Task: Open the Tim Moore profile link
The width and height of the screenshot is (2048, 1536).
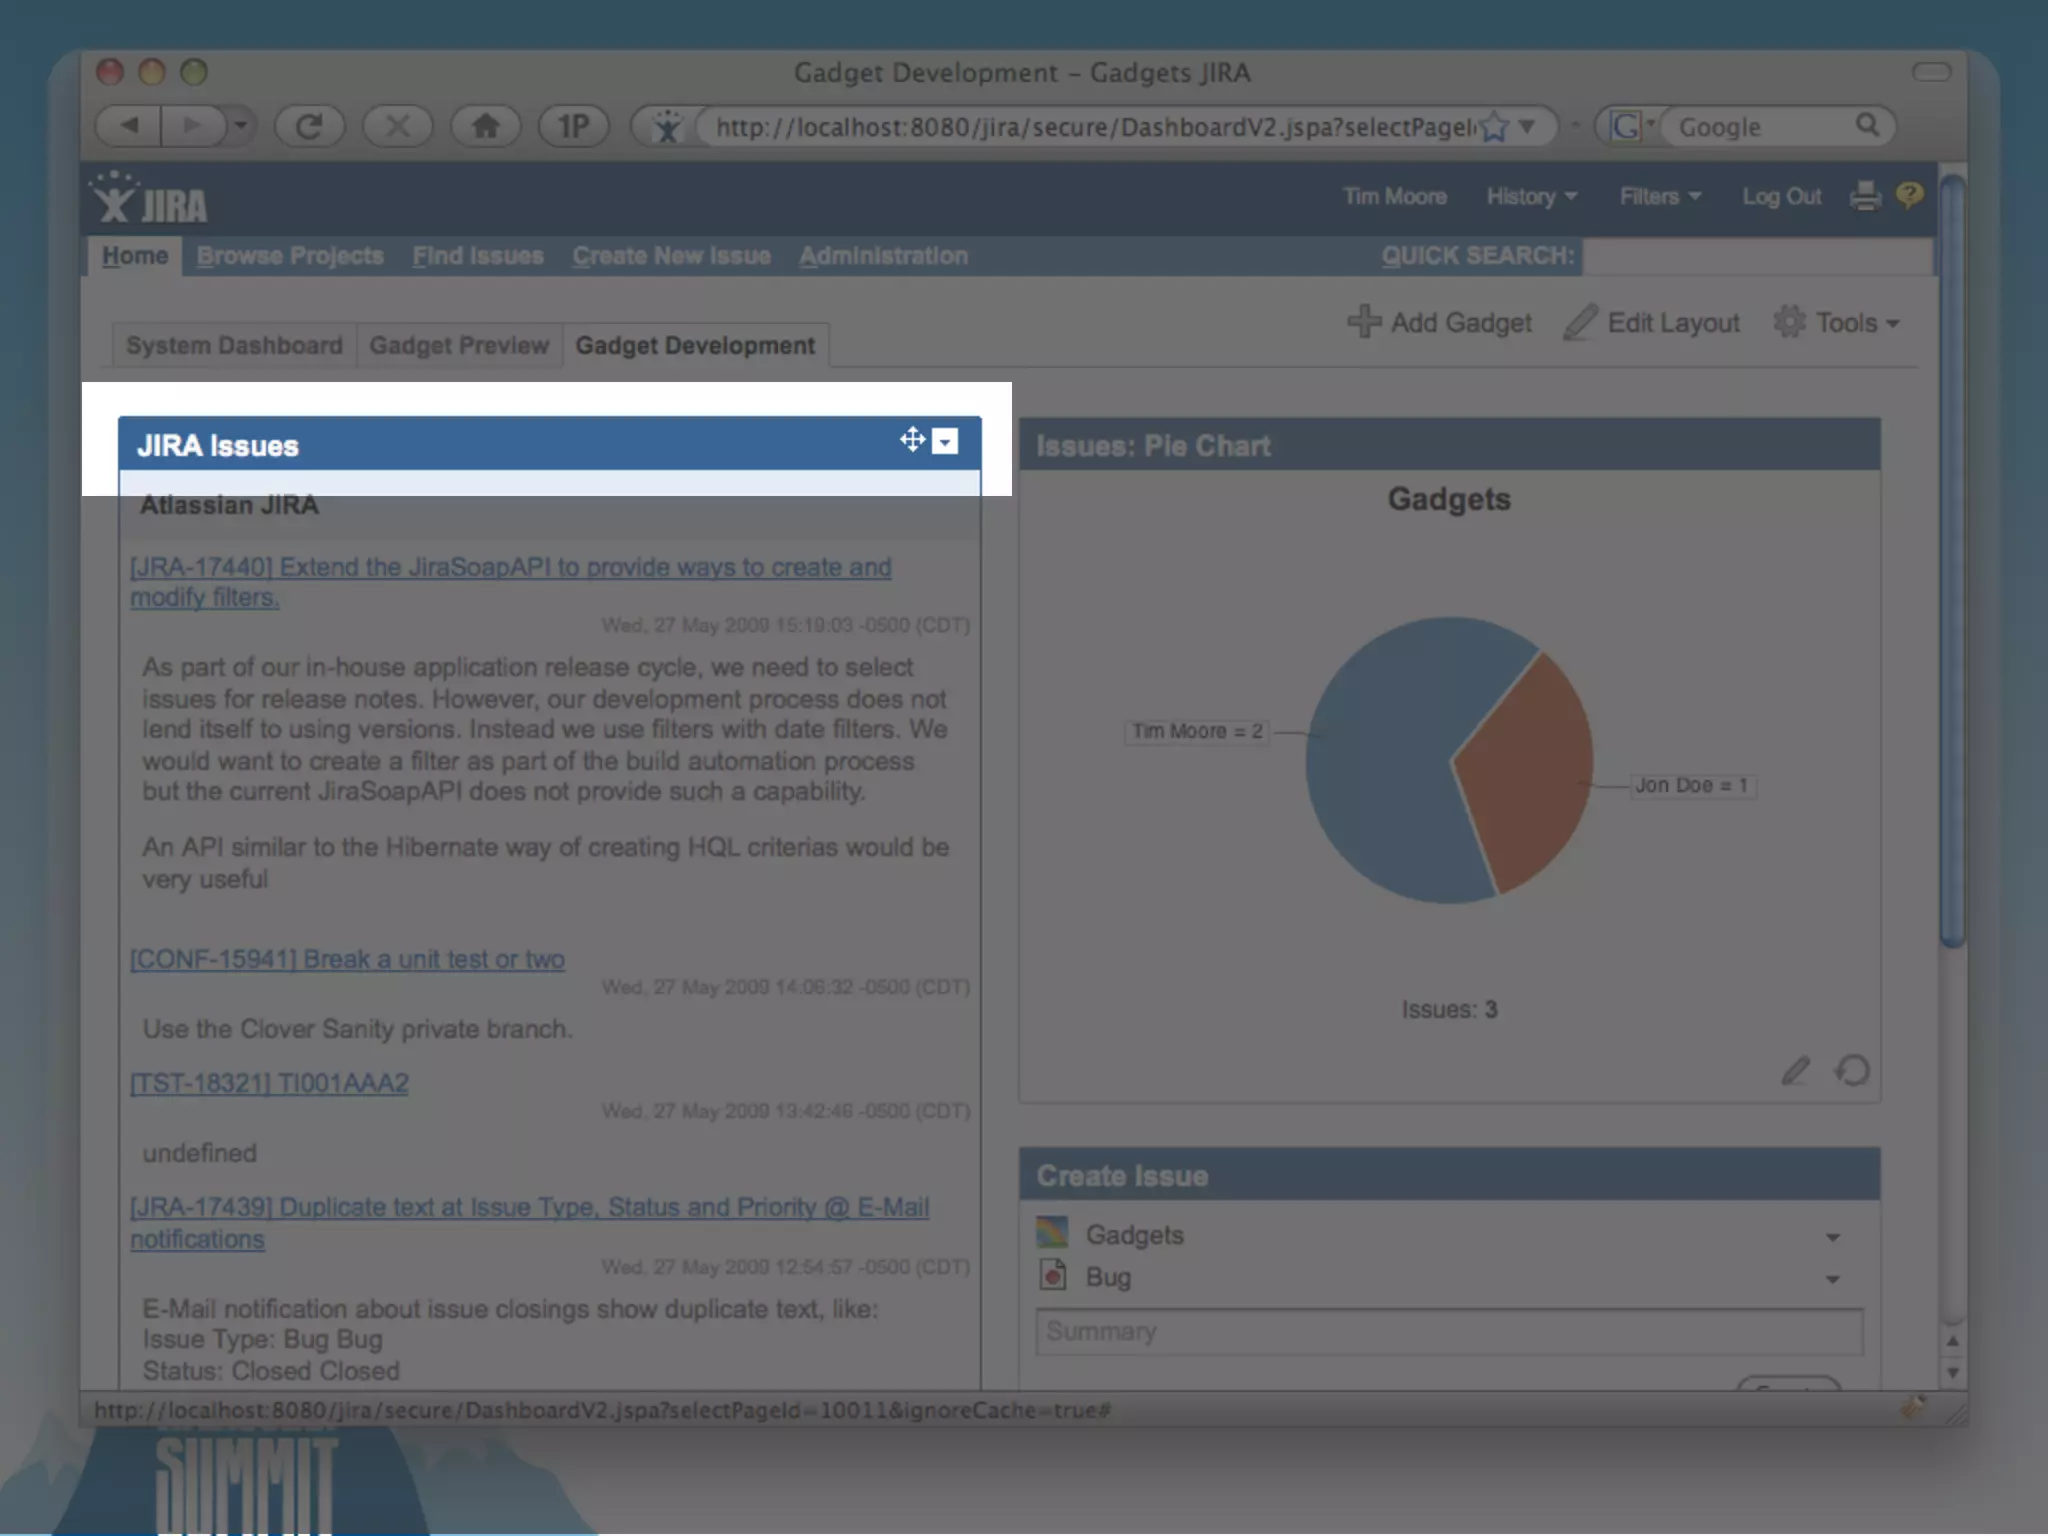Action: [x=1394, y=196]
